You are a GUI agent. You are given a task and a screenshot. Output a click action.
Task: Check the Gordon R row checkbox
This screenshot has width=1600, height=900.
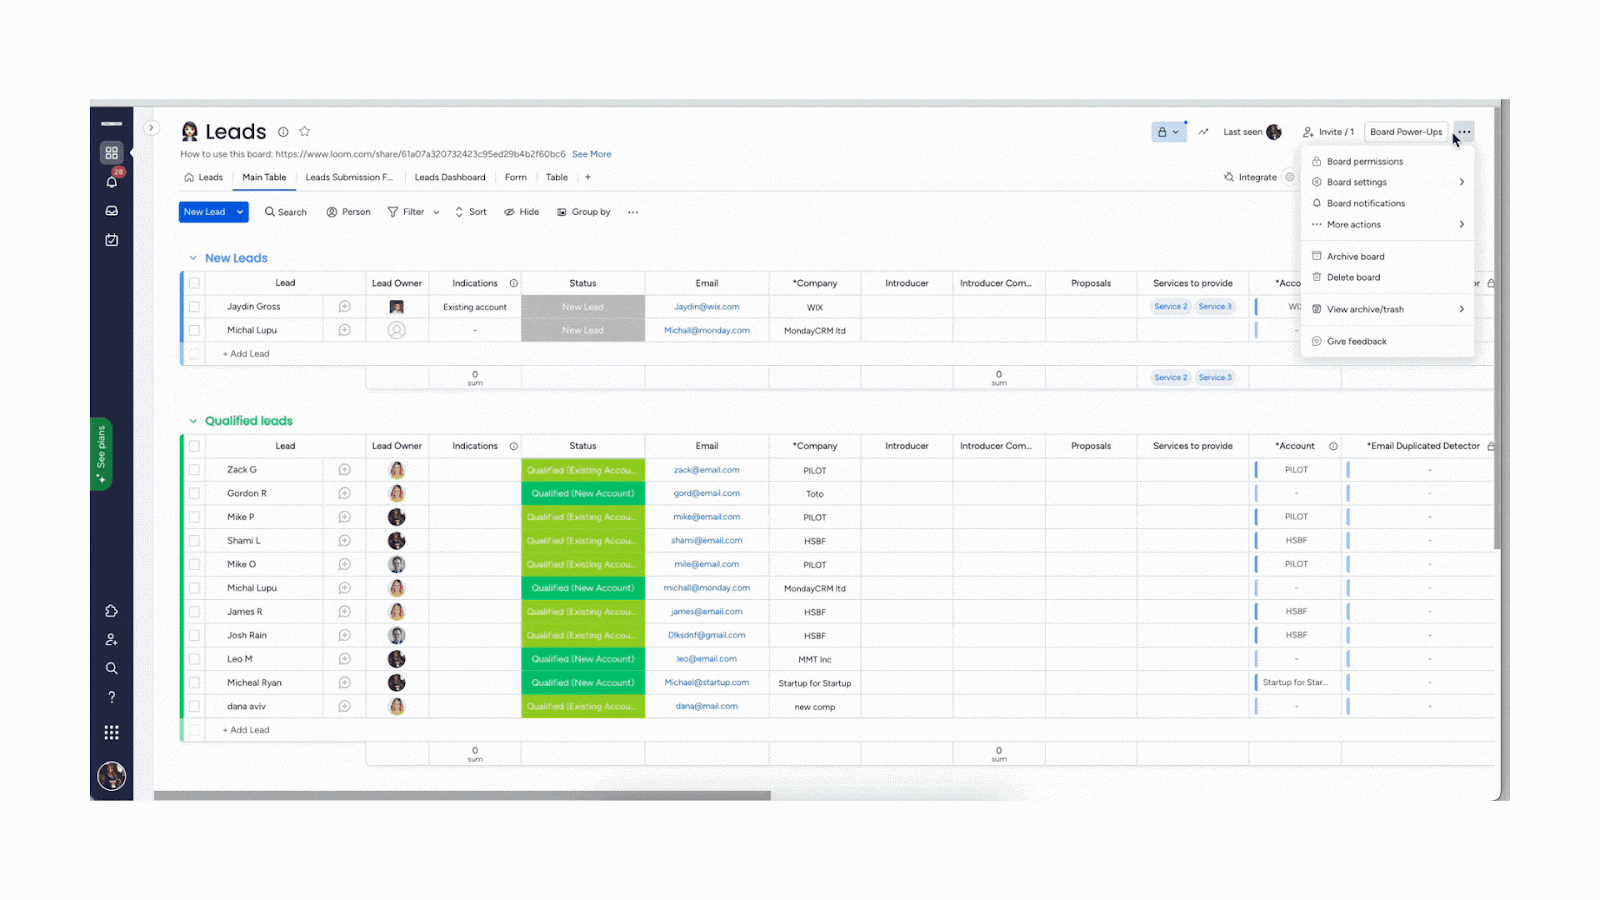pyautogui.click(x=195, y=493)
